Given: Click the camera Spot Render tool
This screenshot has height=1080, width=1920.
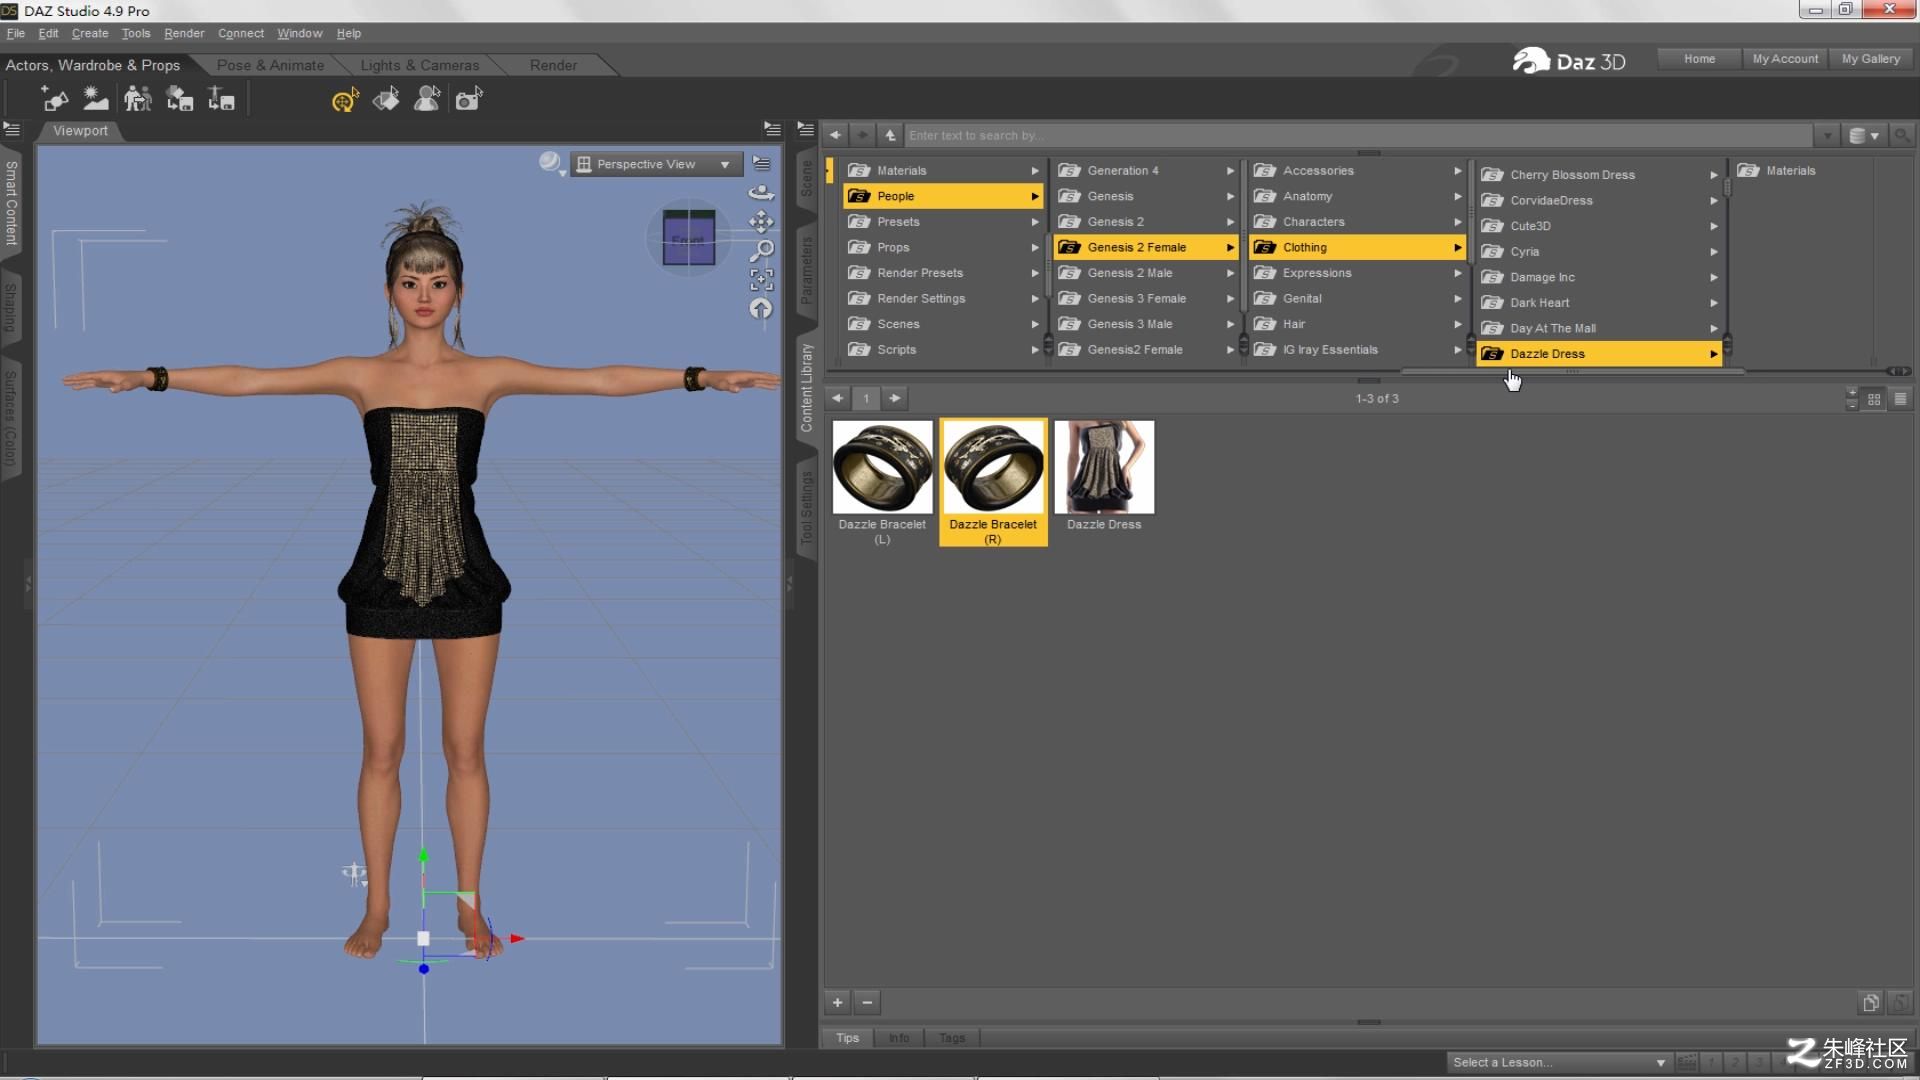Looking at the screenshot, I should point(469,99).
